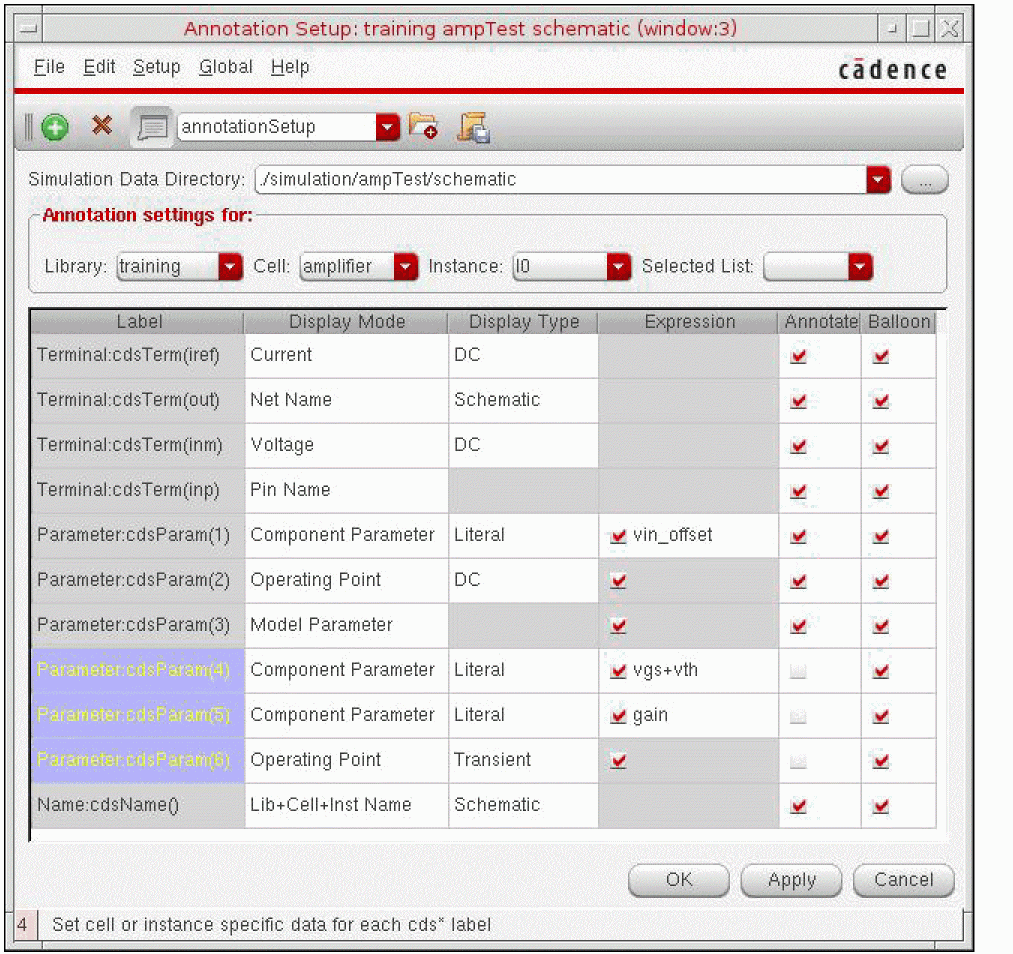Enable Annotate checkbox for cdsParam(5)

[799, 716]
